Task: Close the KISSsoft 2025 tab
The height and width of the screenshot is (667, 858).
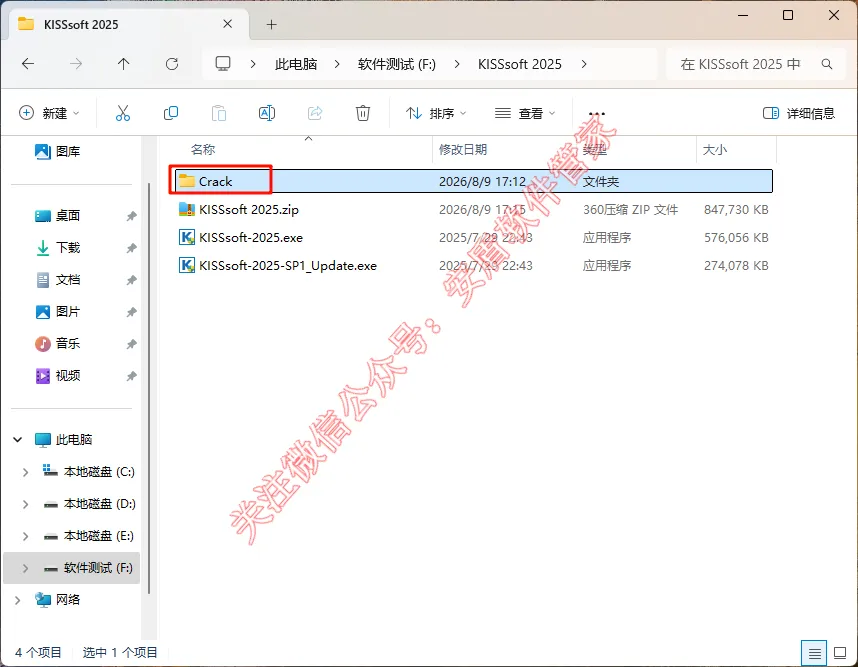Action: (228, 24)
